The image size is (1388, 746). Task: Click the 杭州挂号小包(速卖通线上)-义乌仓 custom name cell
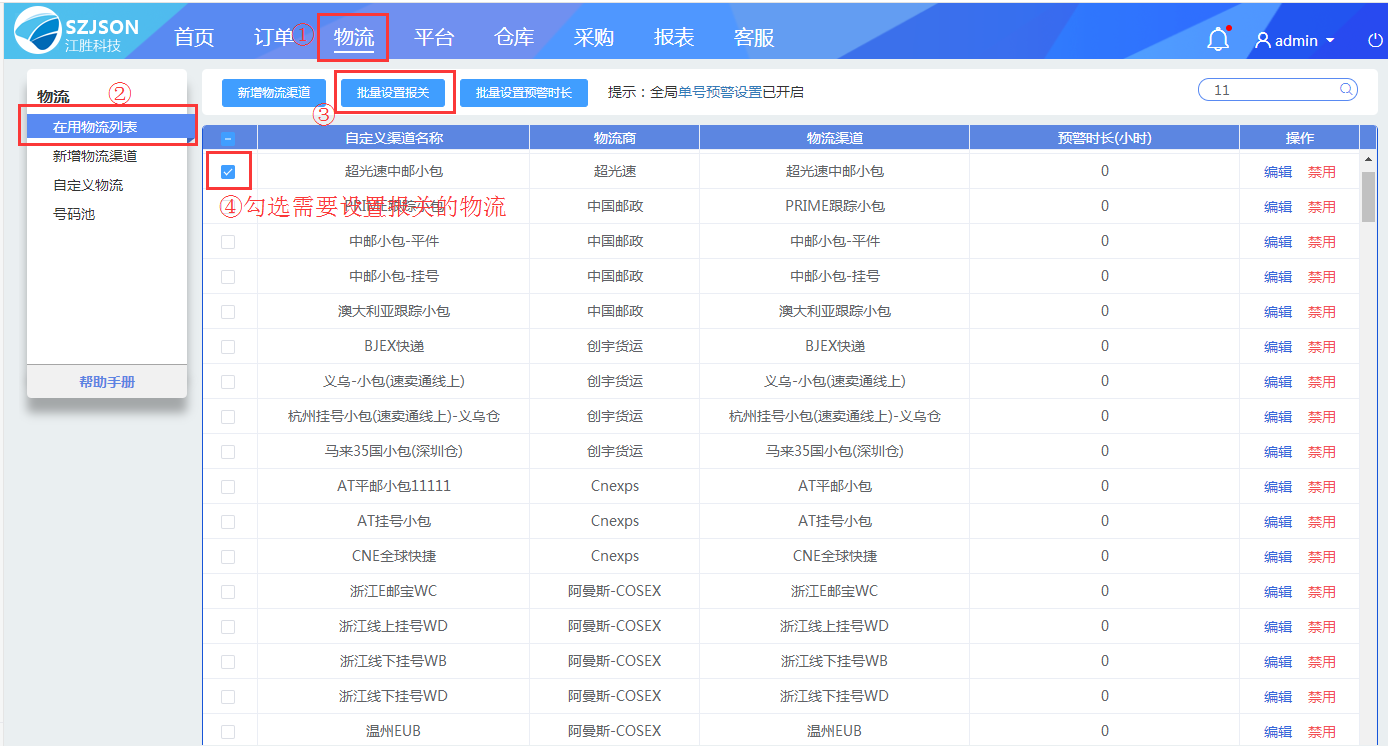click(394, 416)
